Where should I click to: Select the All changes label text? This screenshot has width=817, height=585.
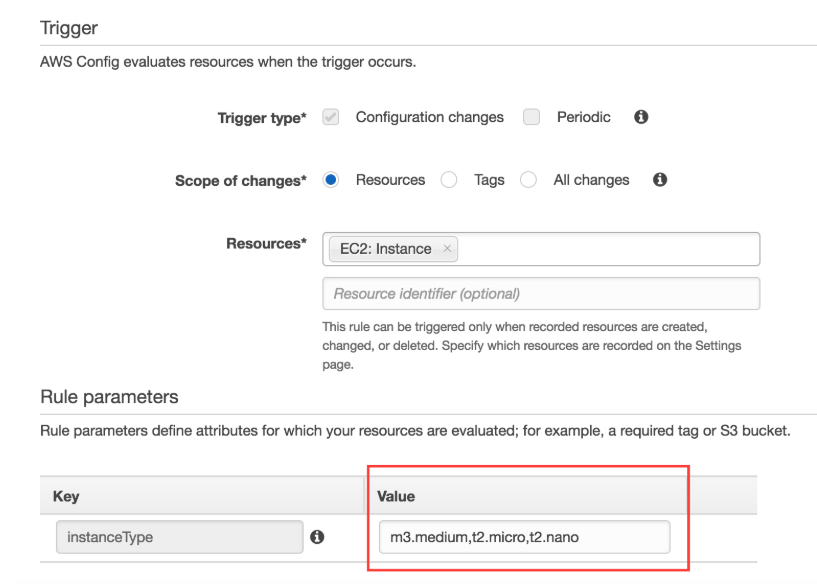tap(591, 180)
